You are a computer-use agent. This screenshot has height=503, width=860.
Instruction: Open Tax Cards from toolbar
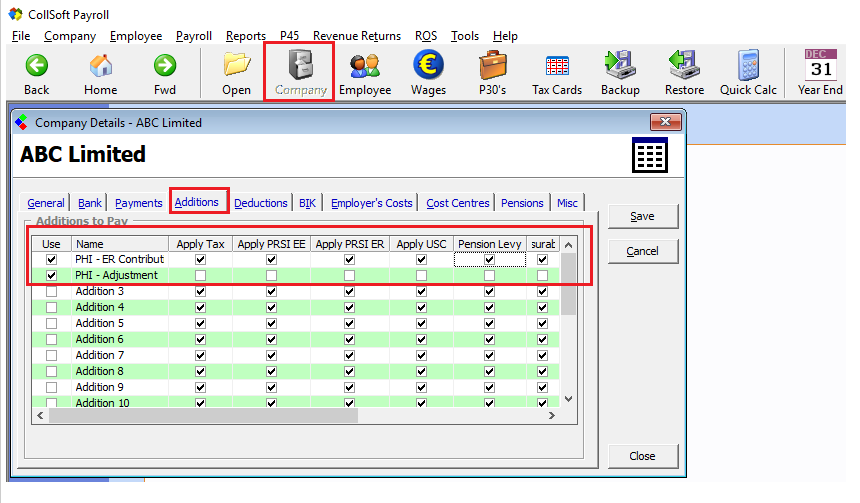pos(556,66)
